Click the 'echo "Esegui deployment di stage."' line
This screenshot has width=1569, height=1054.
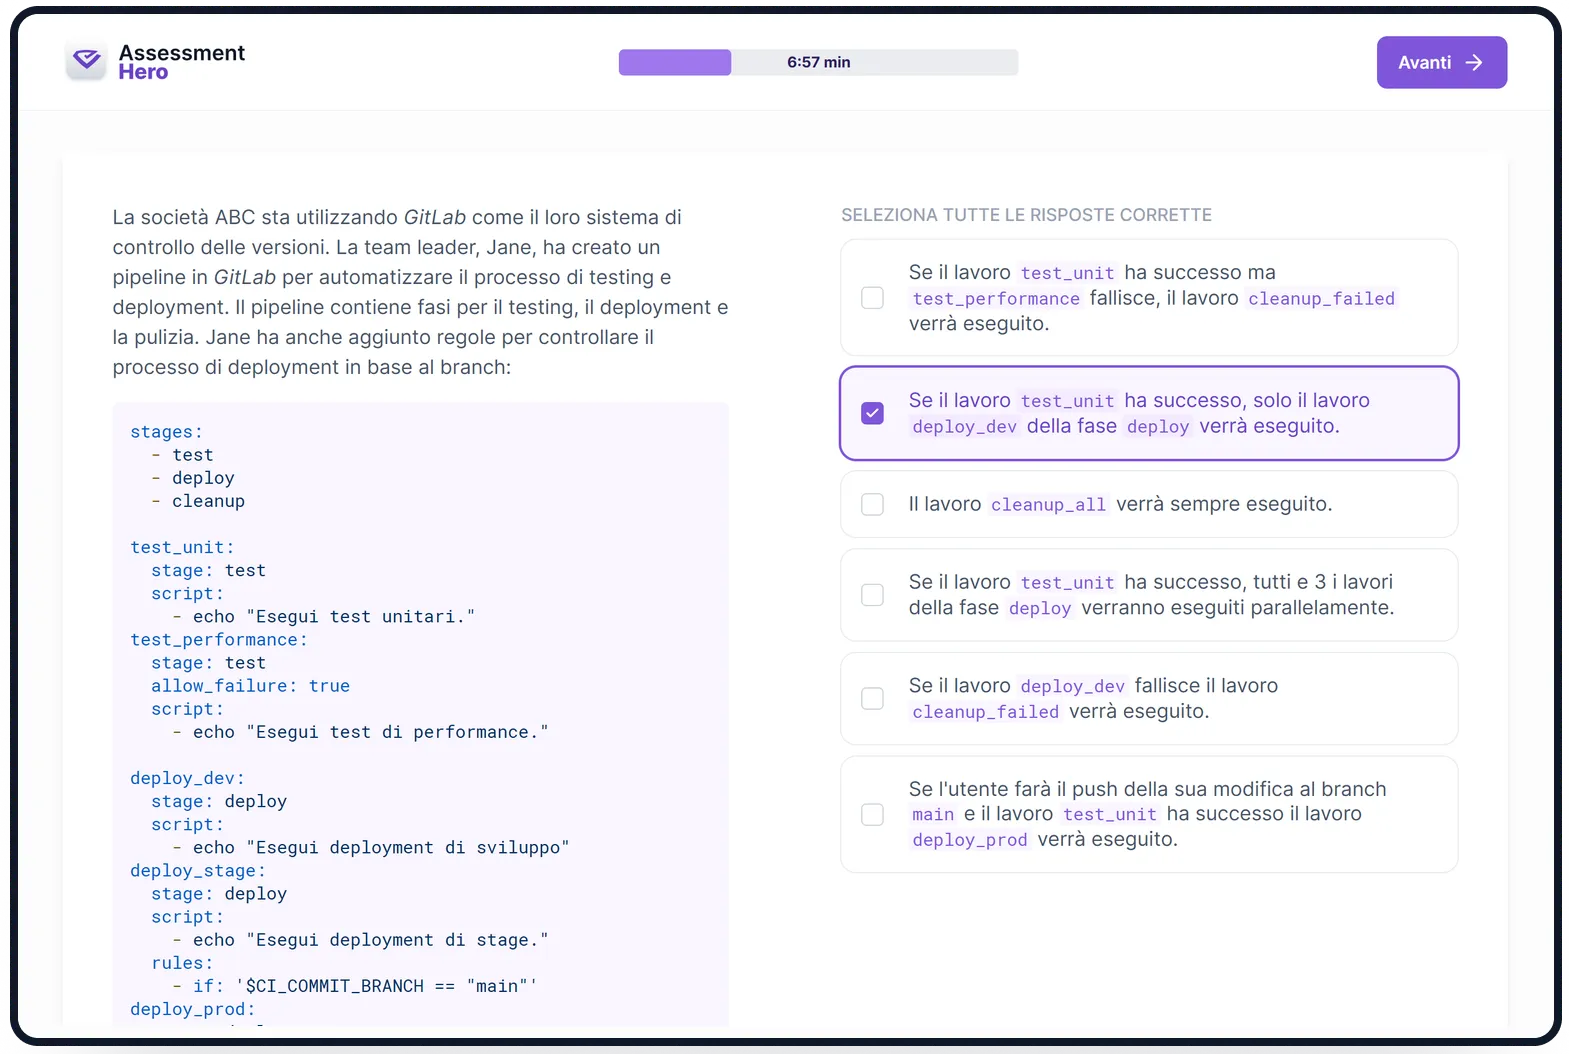point(360,940)
